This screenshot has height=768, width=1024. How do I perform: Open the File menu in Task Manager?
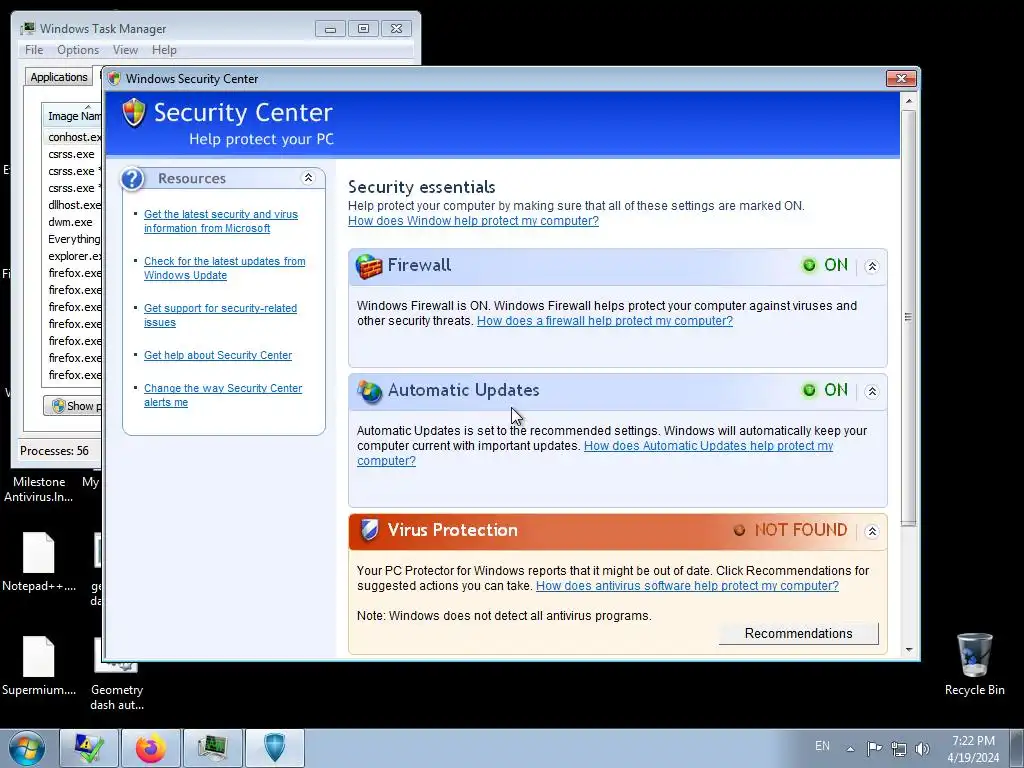[34, 50]
